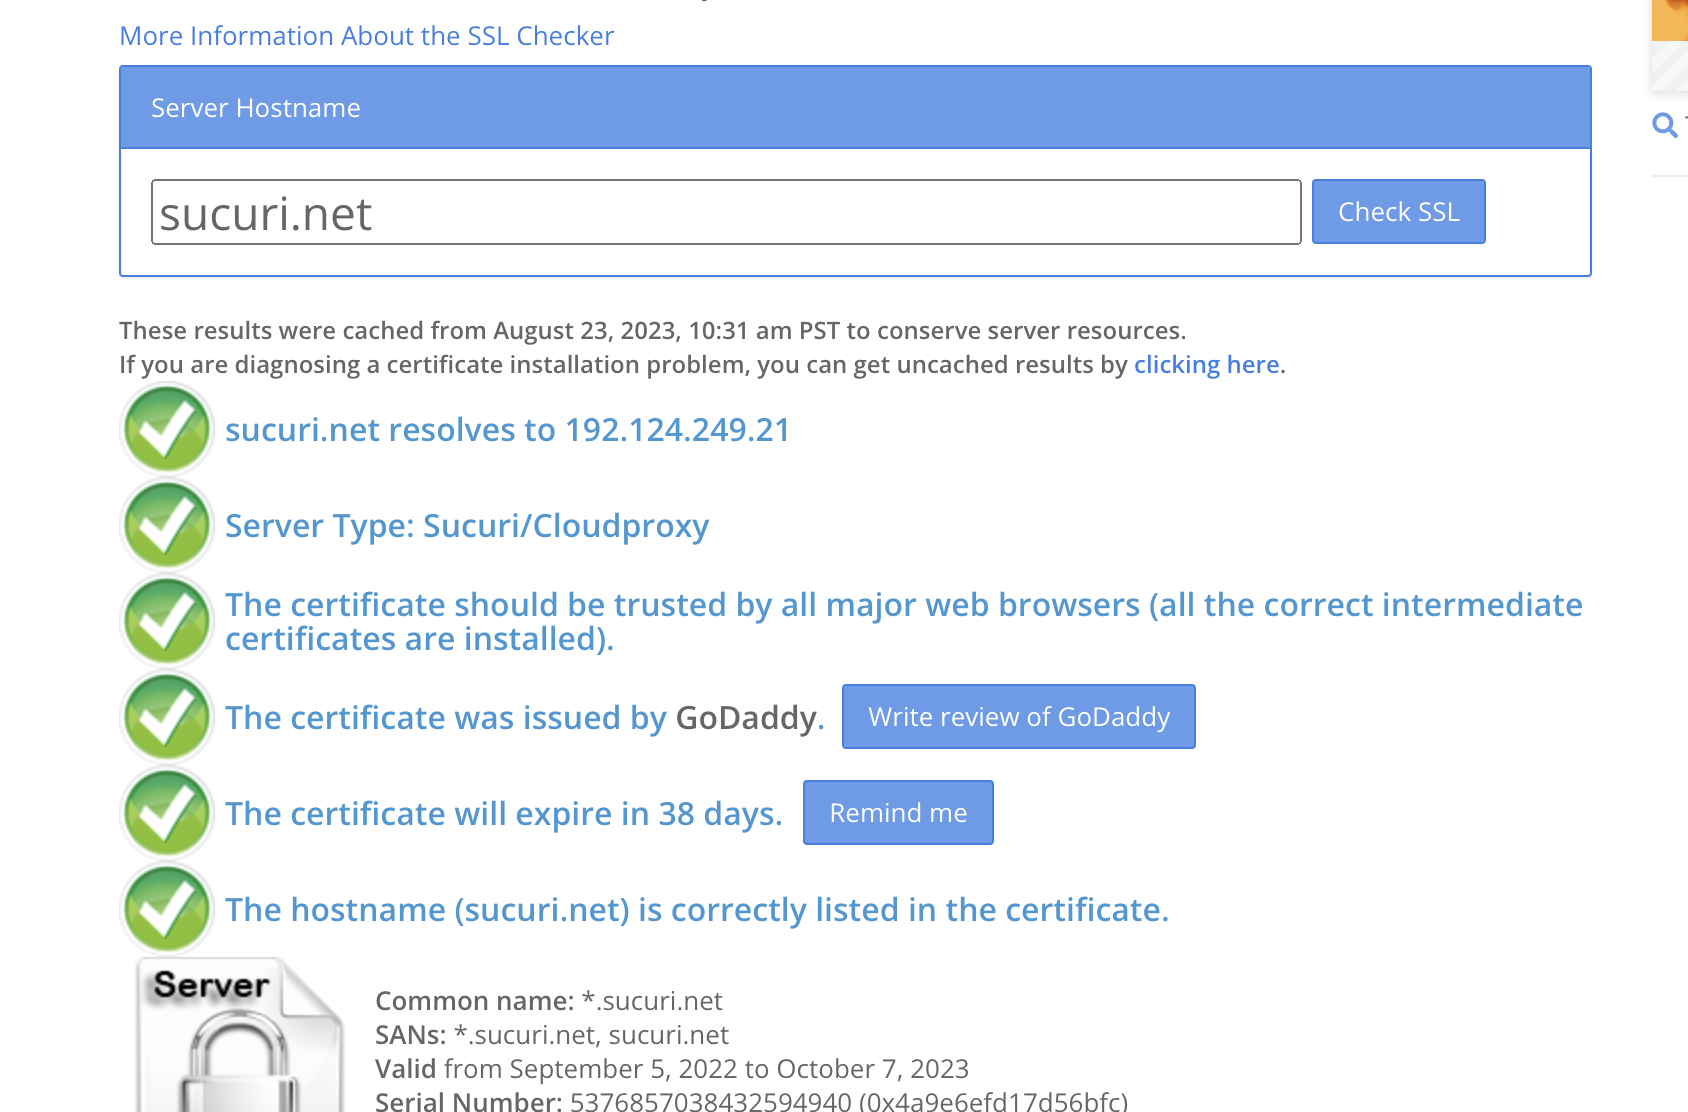Click the Remind me button
Image resolution: width=1688 pixels, height=1112 pixels.
(x=898, y=813)
